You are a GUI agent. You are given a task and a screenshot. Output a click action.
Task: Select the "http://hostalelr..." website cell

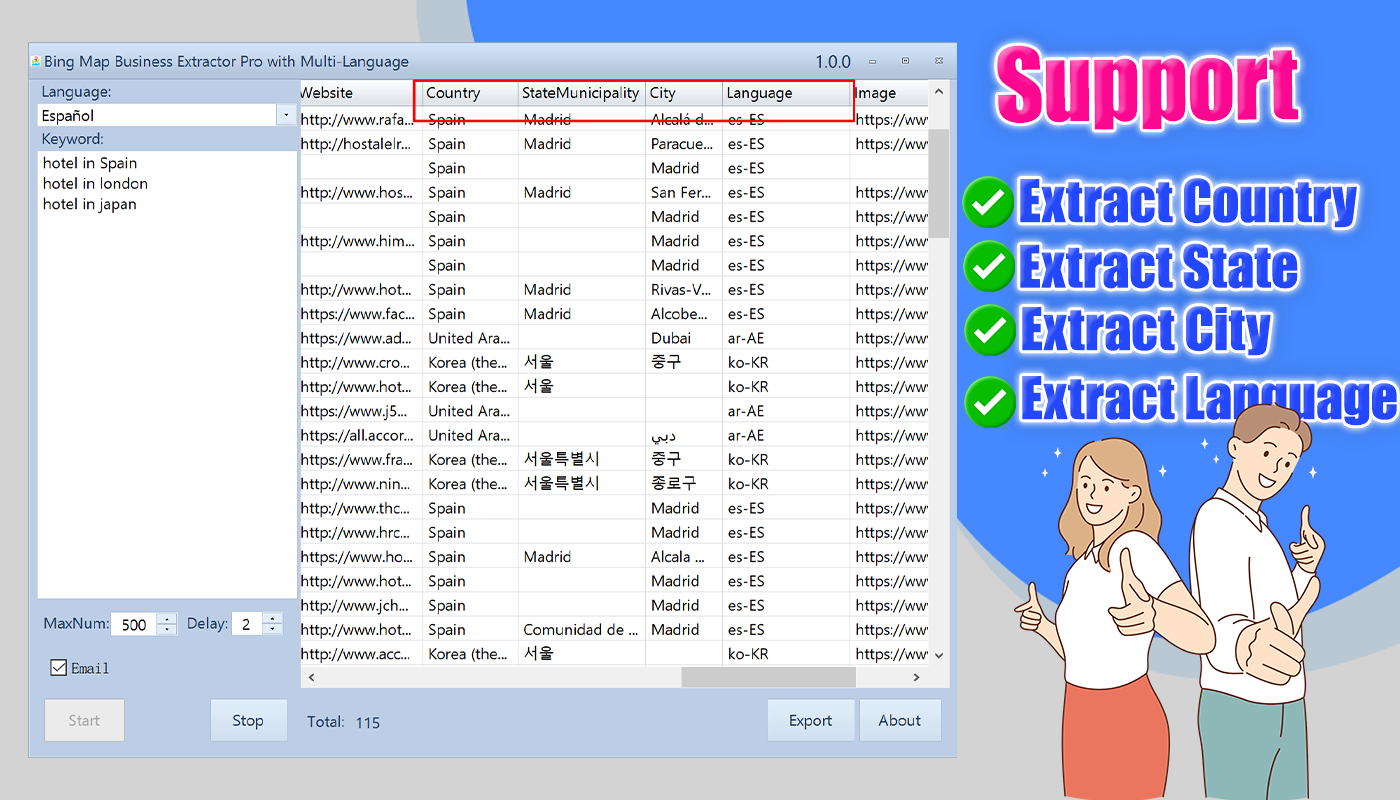pos(361,144)
